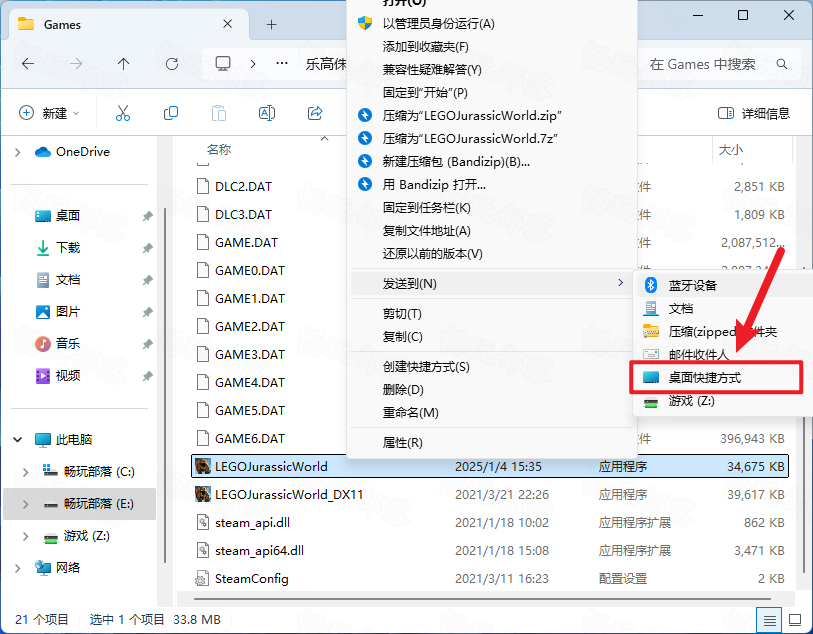Go forward with the right arrow button
This screenshot has height=634, width=813.
point(76,64)
